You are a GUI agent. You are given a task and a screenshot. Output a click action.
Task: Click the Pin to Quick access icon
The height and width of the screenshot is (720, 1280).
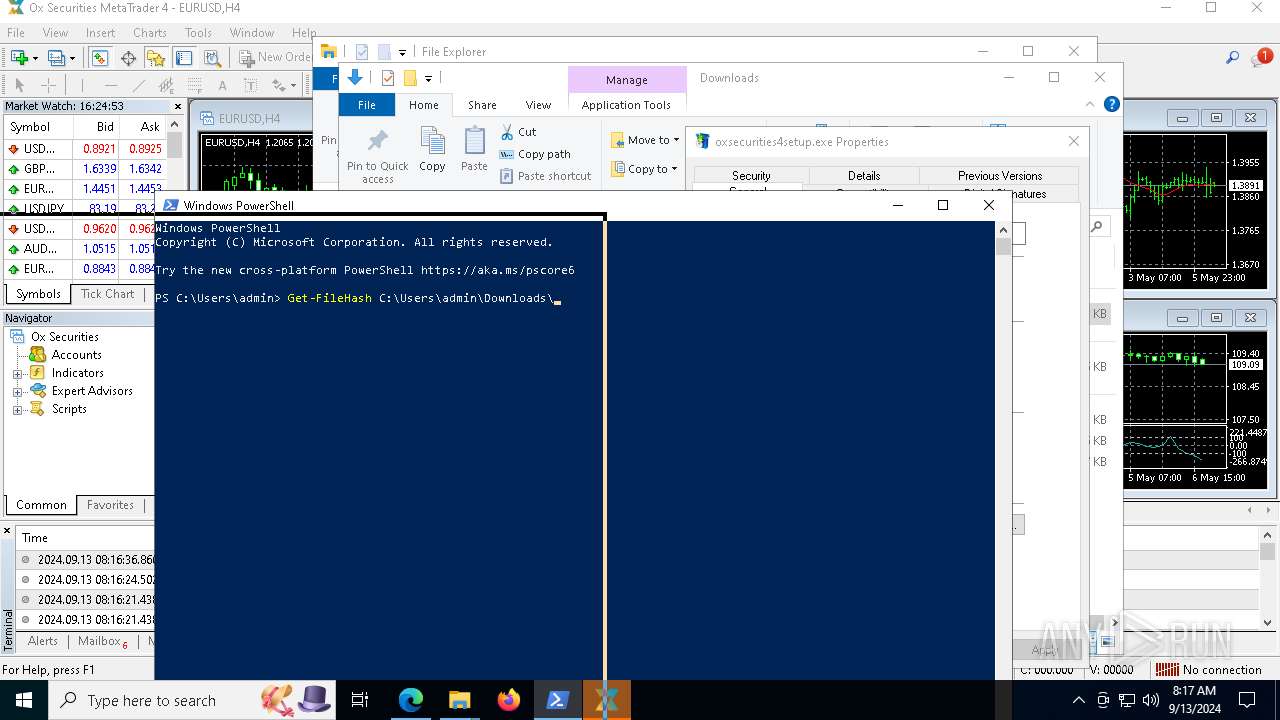pyautogui.click(x=377, y=141)
